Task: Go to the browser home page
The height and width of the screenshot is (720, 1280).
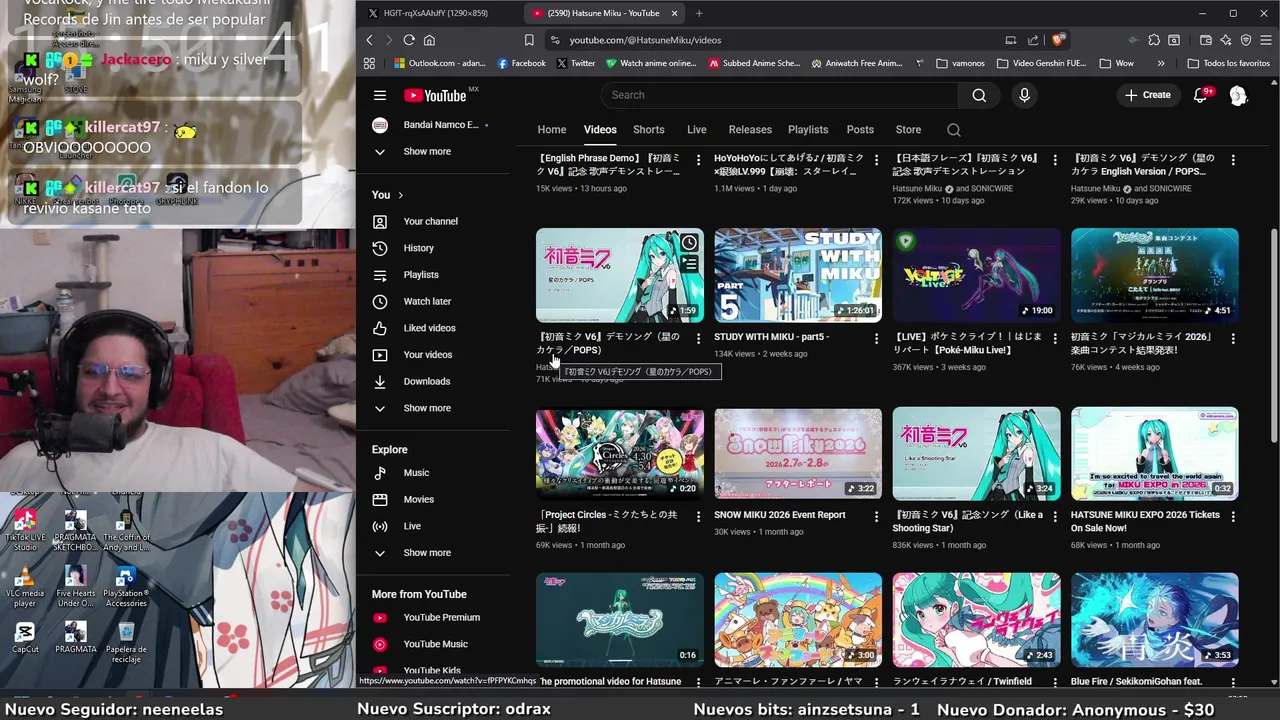Action: pyautogui.click(x=429, y=40)
